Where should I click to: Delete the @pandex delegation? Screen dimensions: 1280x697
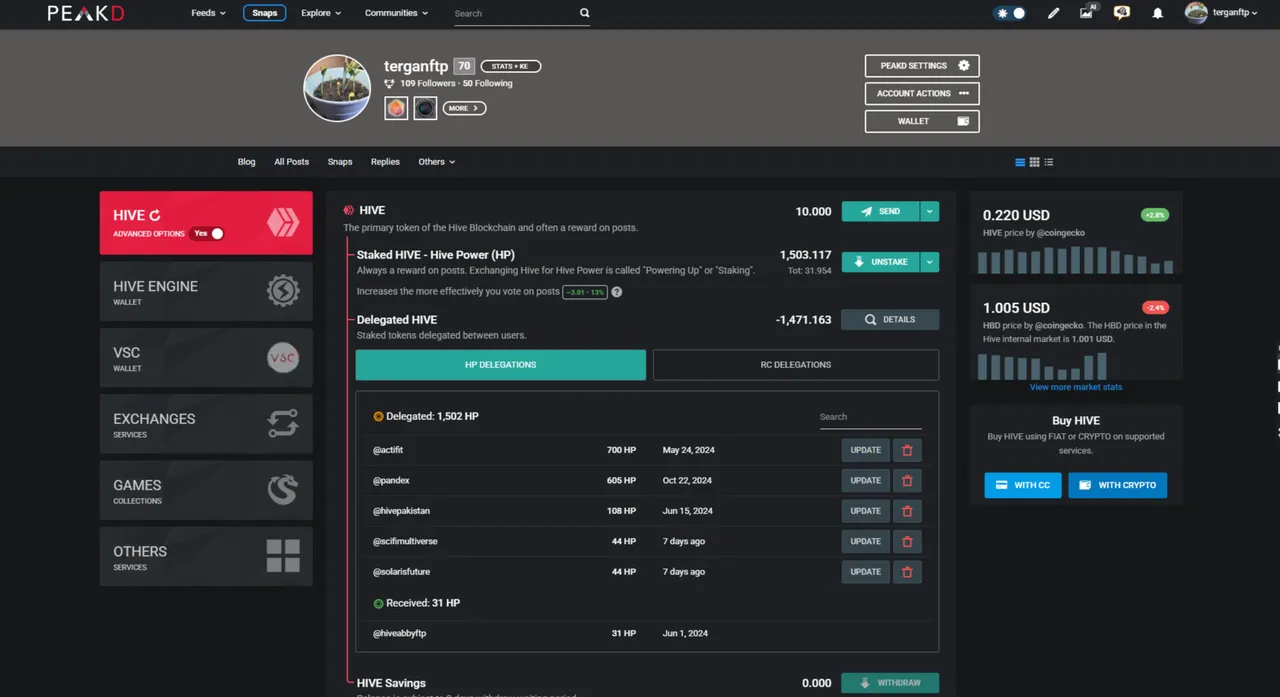[907, 481]
